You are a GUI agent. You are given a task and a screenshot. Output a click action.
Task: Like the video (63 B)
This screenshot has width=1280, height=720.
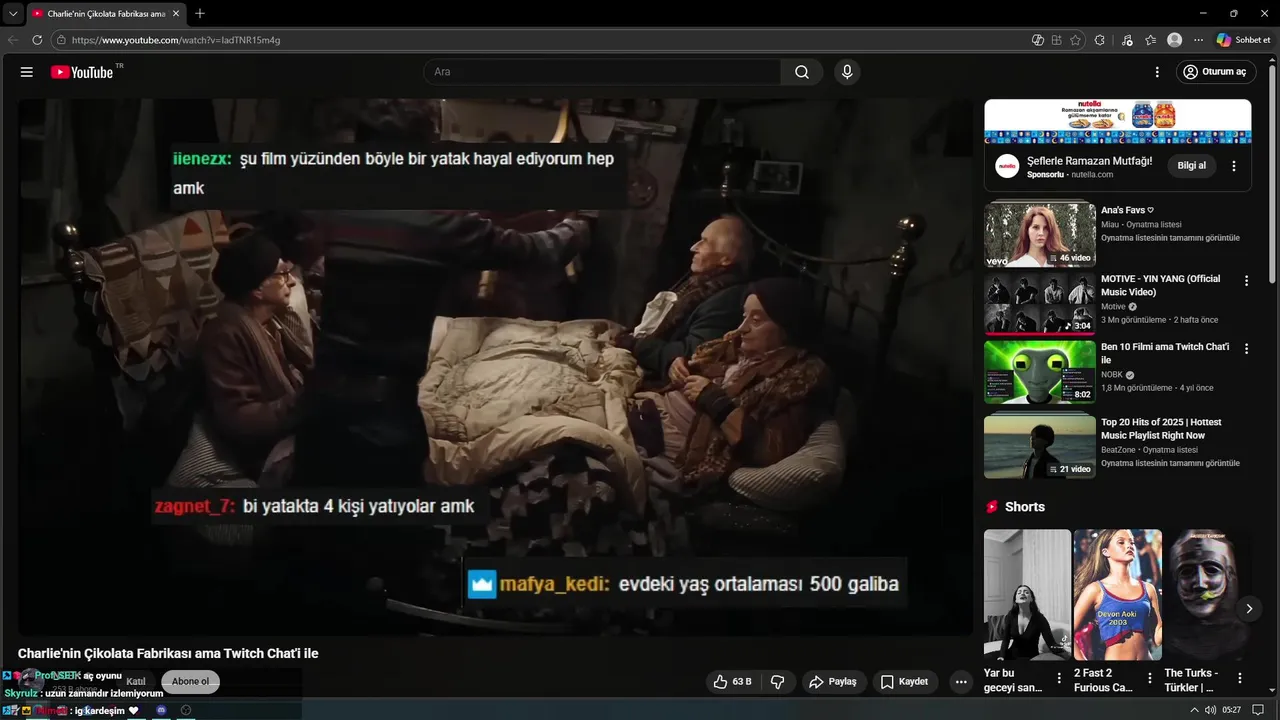(732, 682)
